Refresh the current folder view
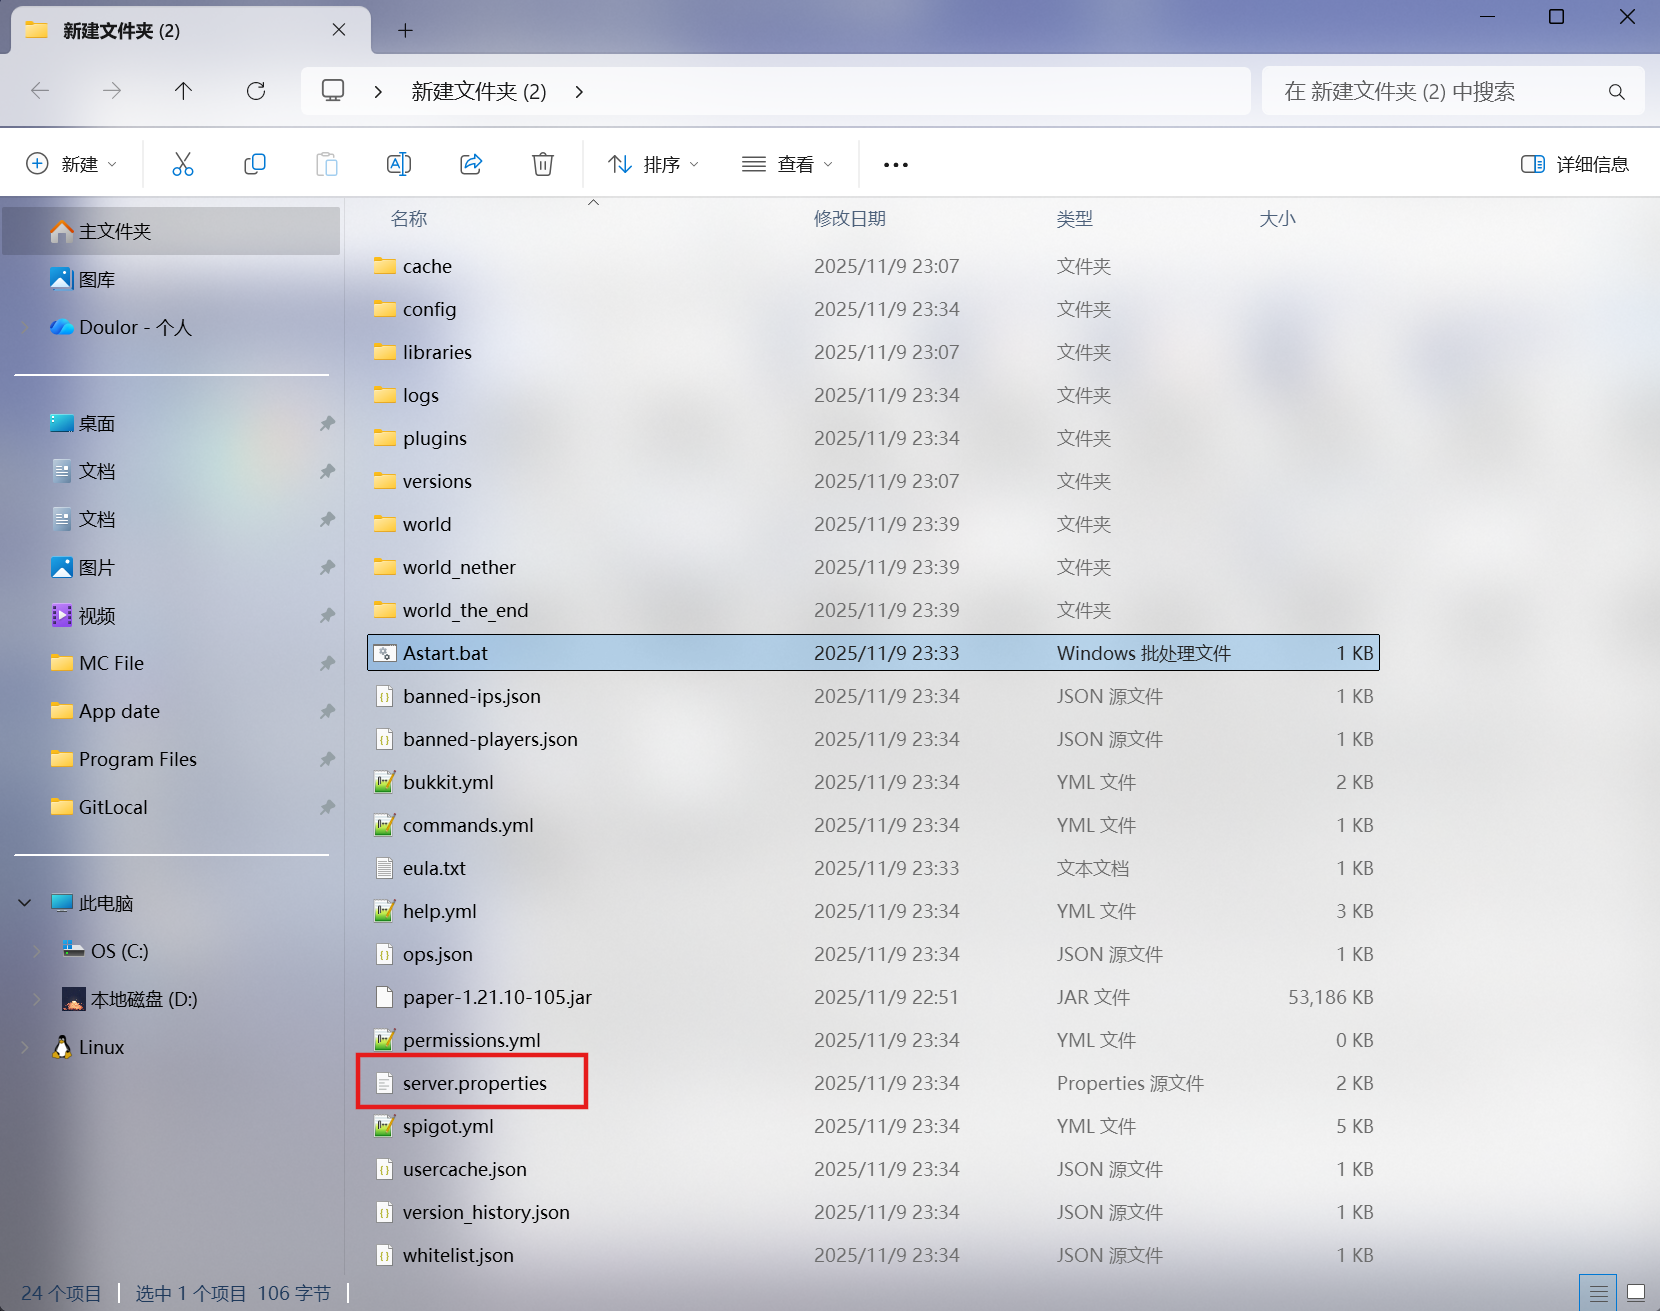Screen dimensions: 1660x1311 tap(256, 91)
